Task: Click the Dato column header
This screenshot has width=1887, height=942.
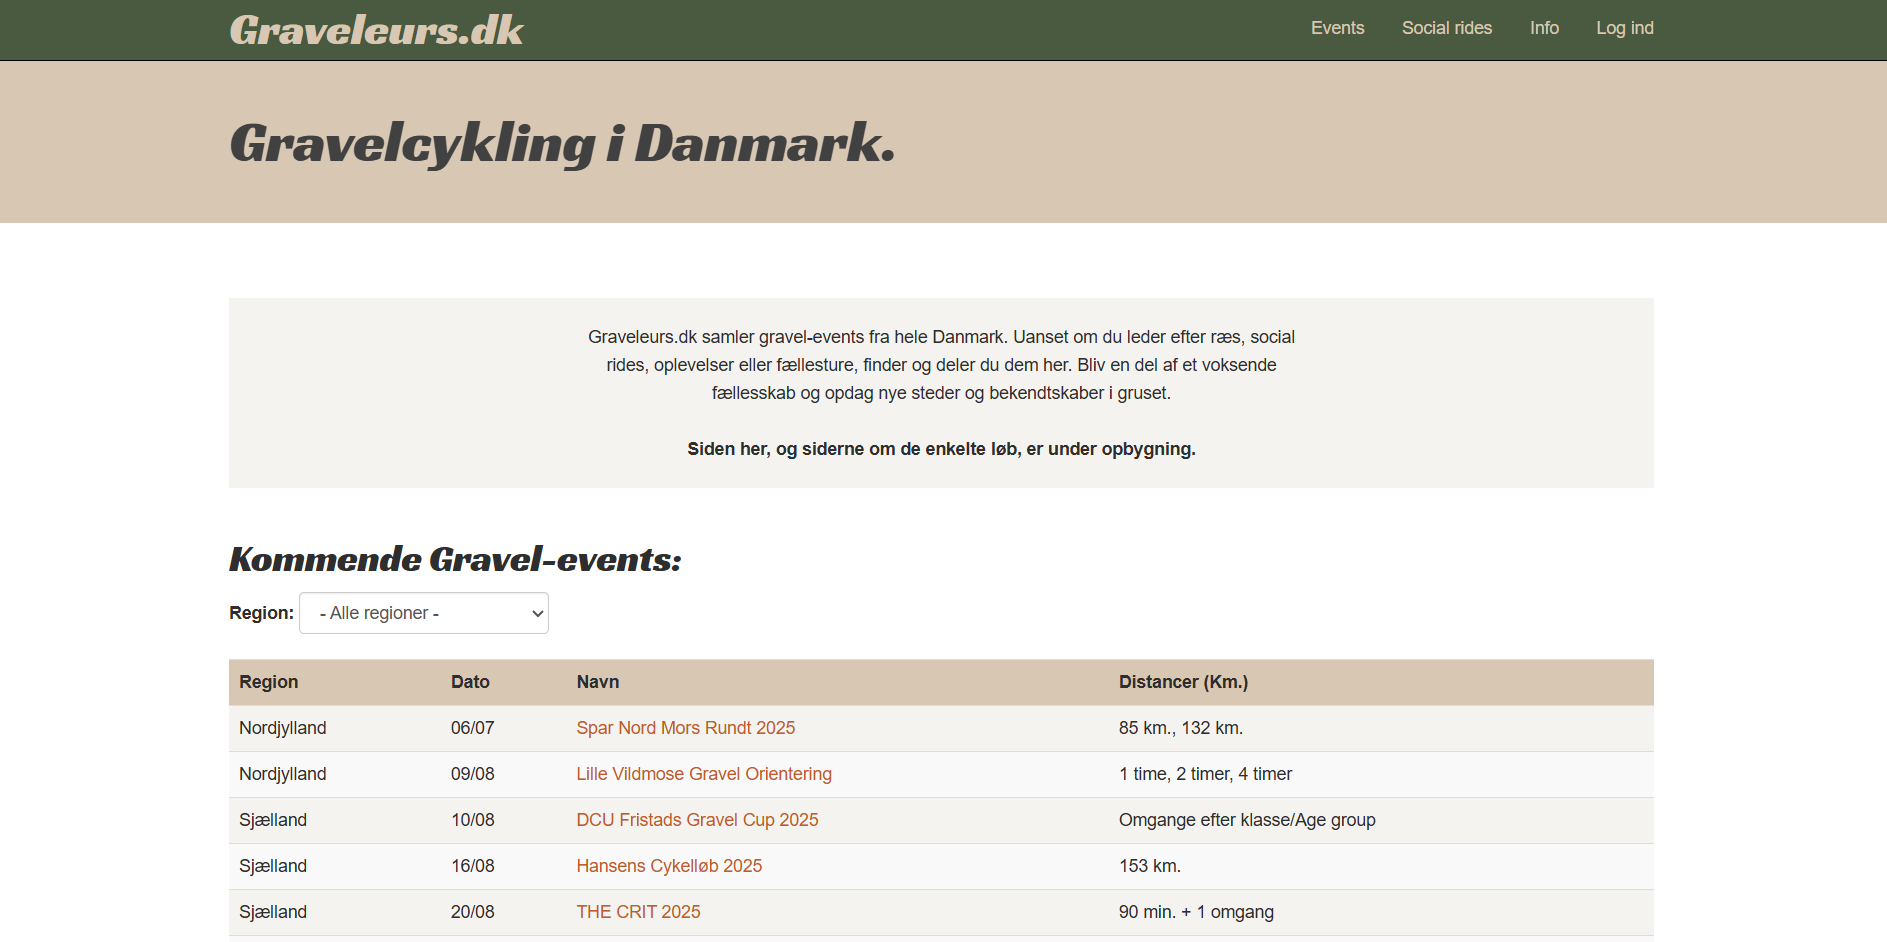Action: [x=470, y=682]
